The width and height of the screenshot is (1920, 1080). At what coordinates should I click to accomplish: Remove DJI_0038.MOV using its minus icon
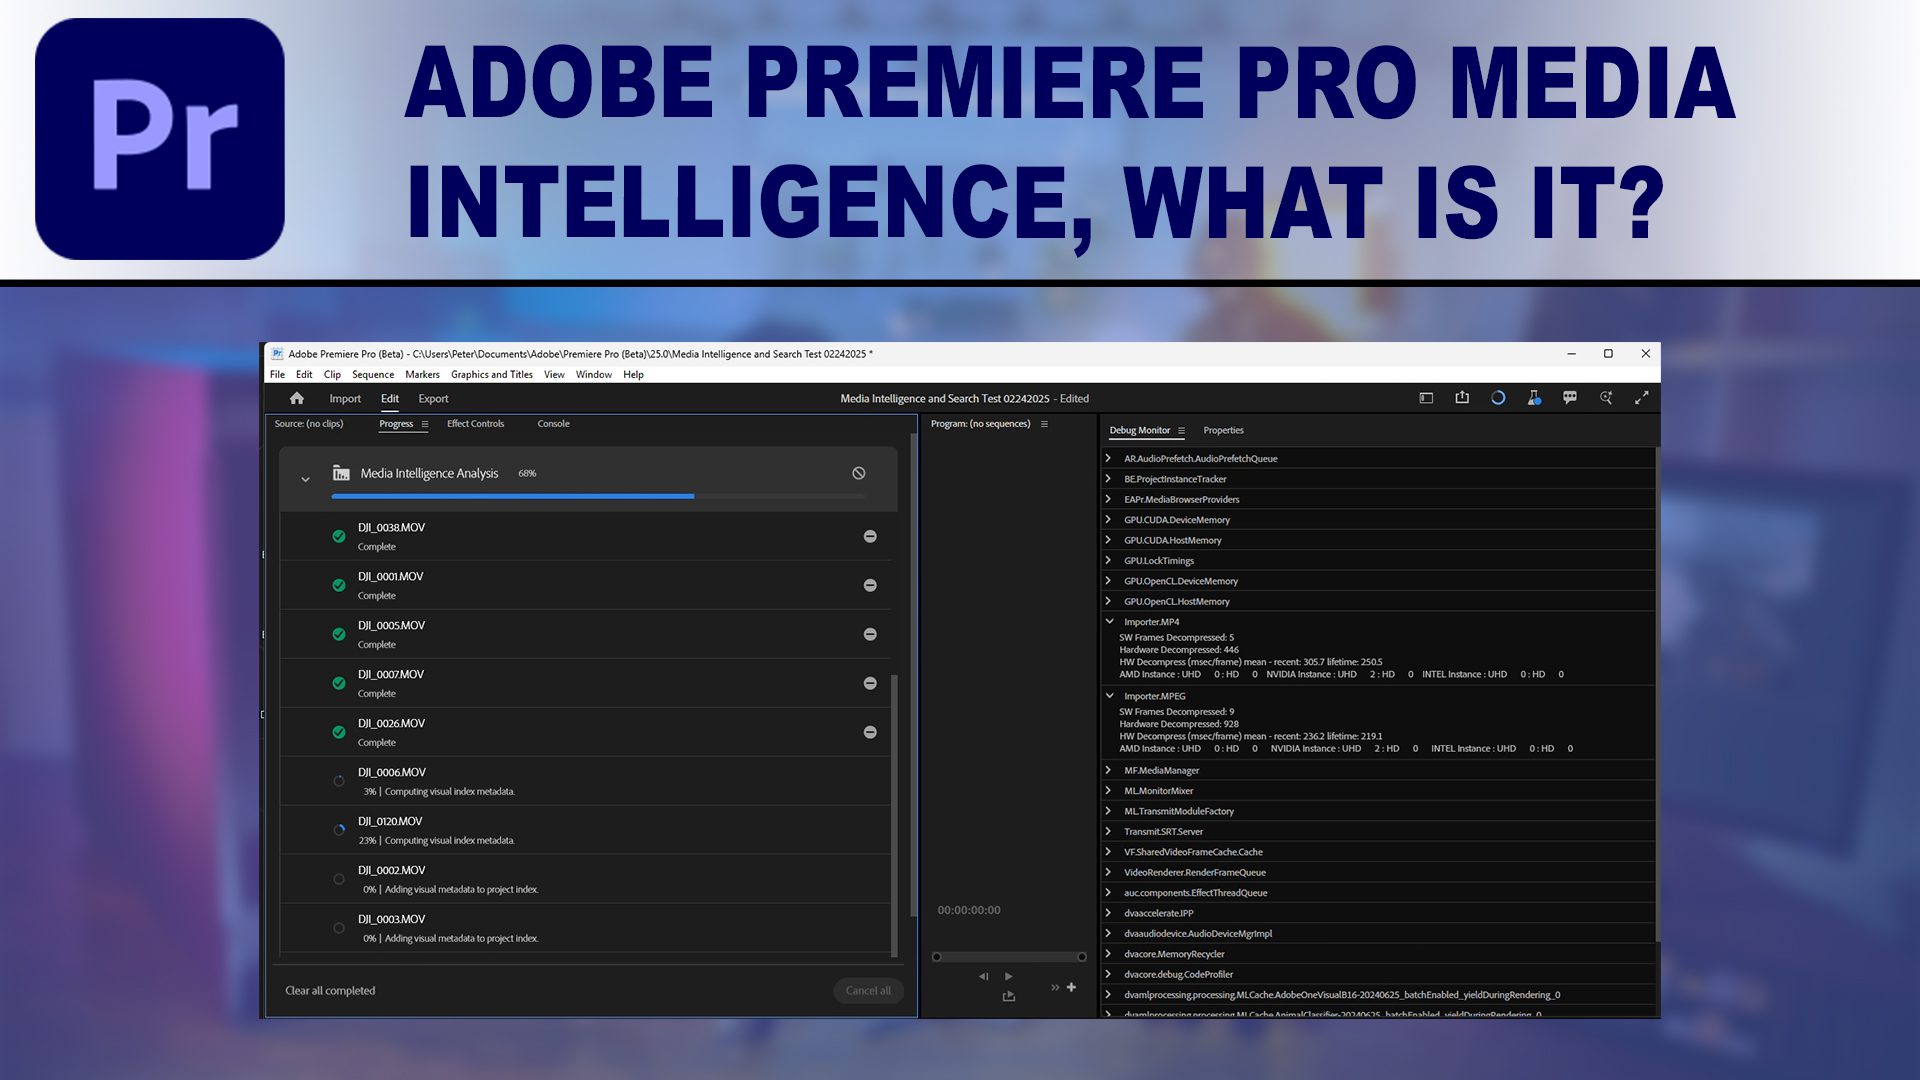coord(870,536)
